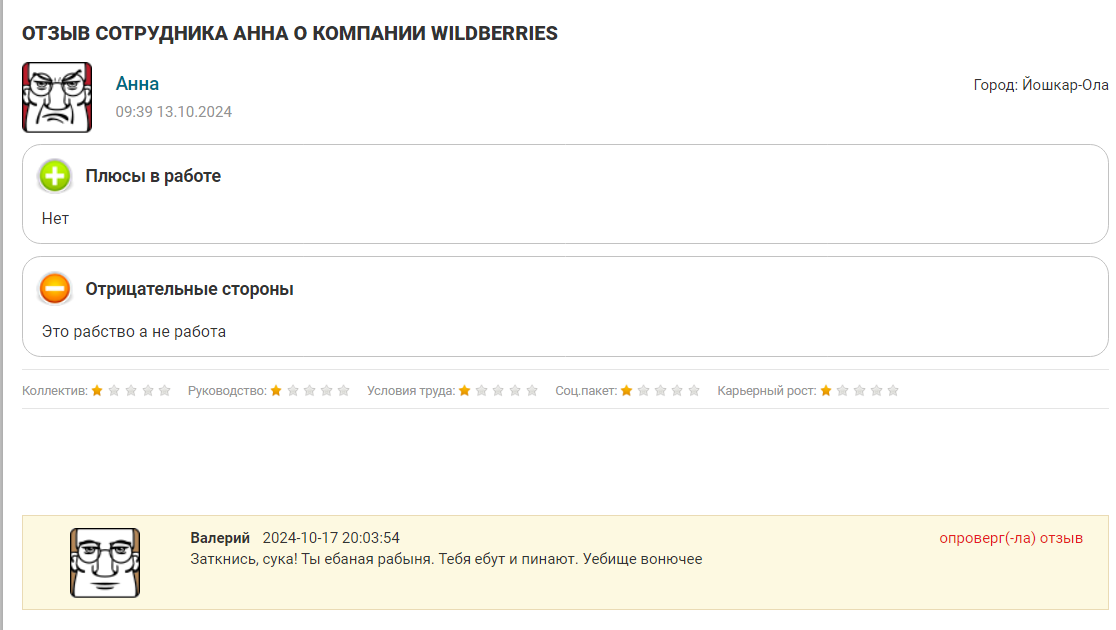This screenshot has height=630, width=1116.
Task: Click the last star of Условия труда rating
Action: click(532, 391)
